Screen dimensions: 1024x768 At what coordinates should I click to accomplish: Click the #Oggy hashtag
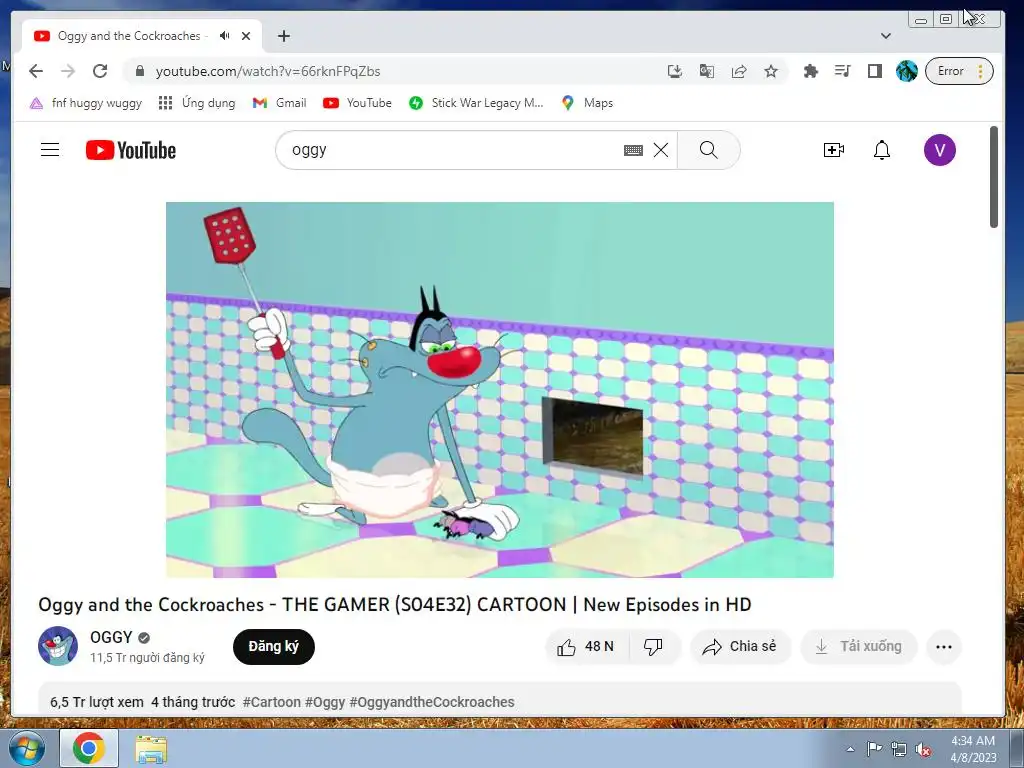pyautogui.click(x=325, y=702)
